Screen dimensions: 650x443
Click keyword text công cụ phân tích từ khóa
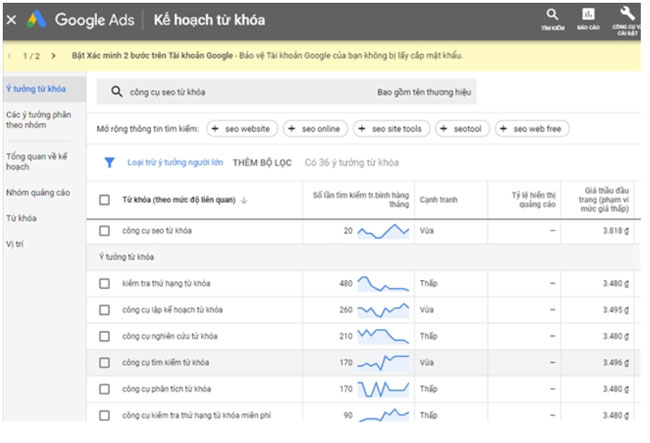pyautogui.click(x=167, y=389)
